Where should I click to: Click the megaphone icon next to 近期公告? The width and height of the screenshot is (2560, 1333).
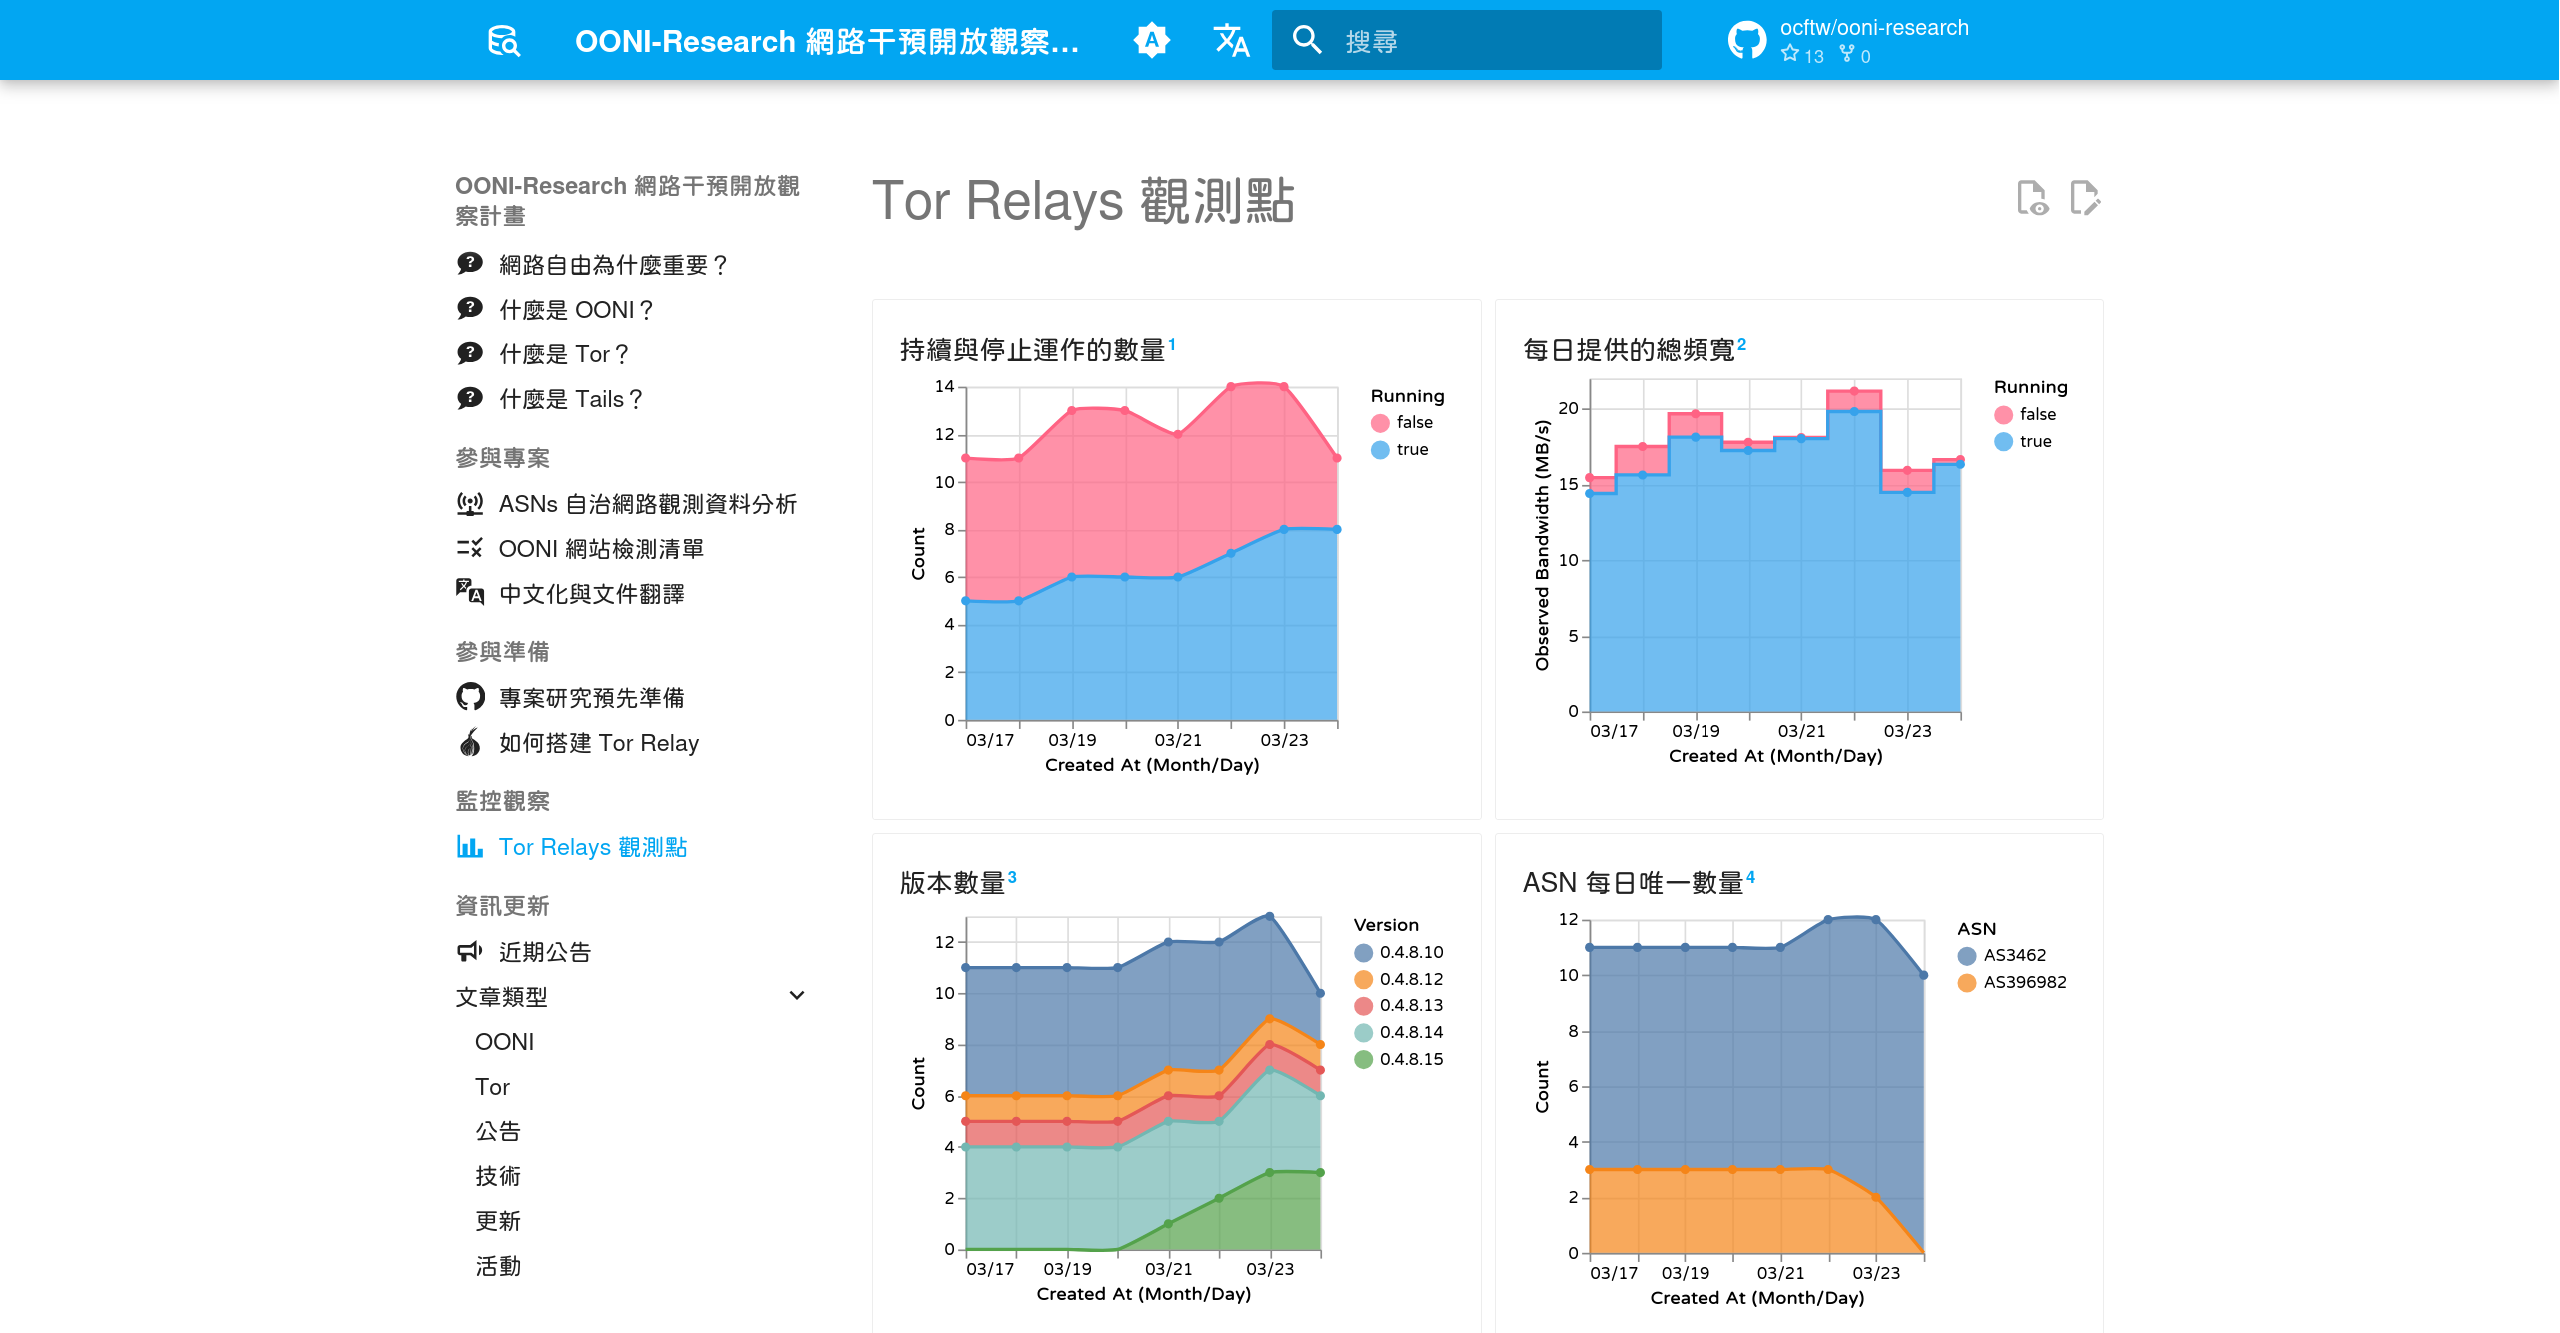click(470, 951)
